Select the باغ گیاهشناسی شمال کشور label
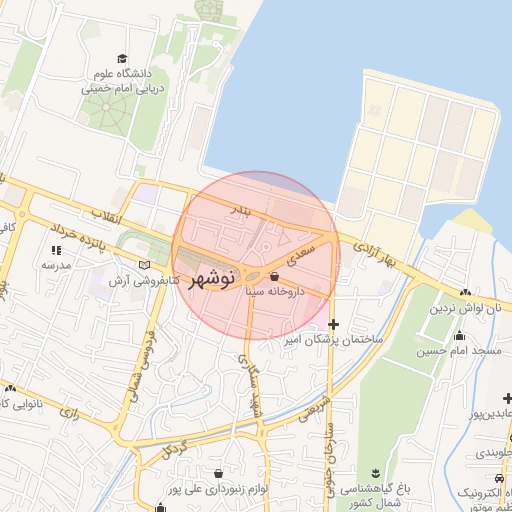Viewport: 512px width, 512px height. coord(375,496)
